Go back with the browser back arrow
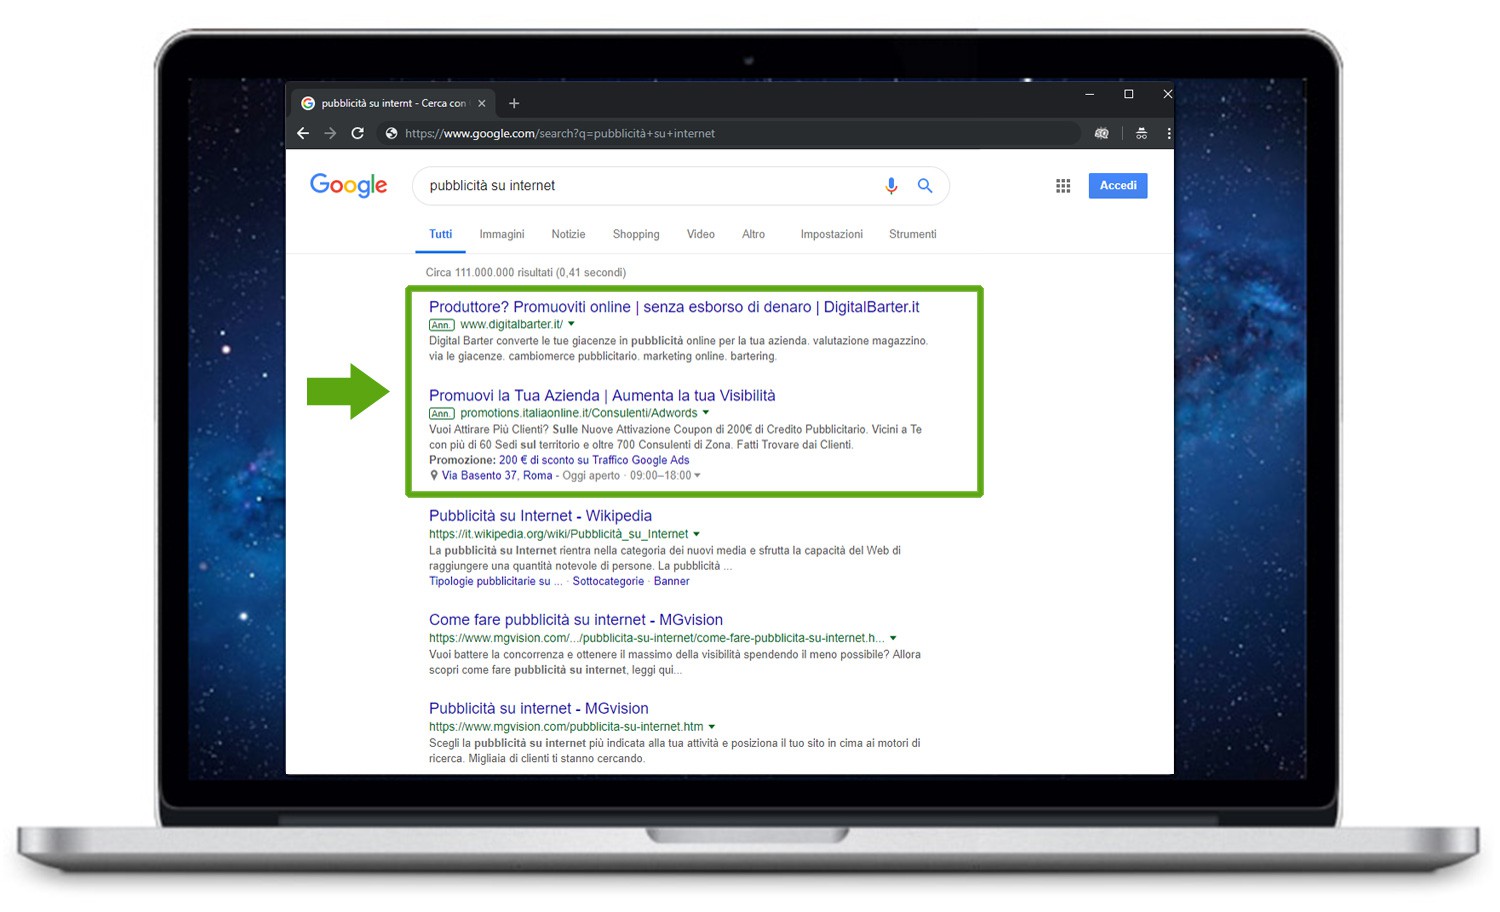1500x912 pixels. 303,133
